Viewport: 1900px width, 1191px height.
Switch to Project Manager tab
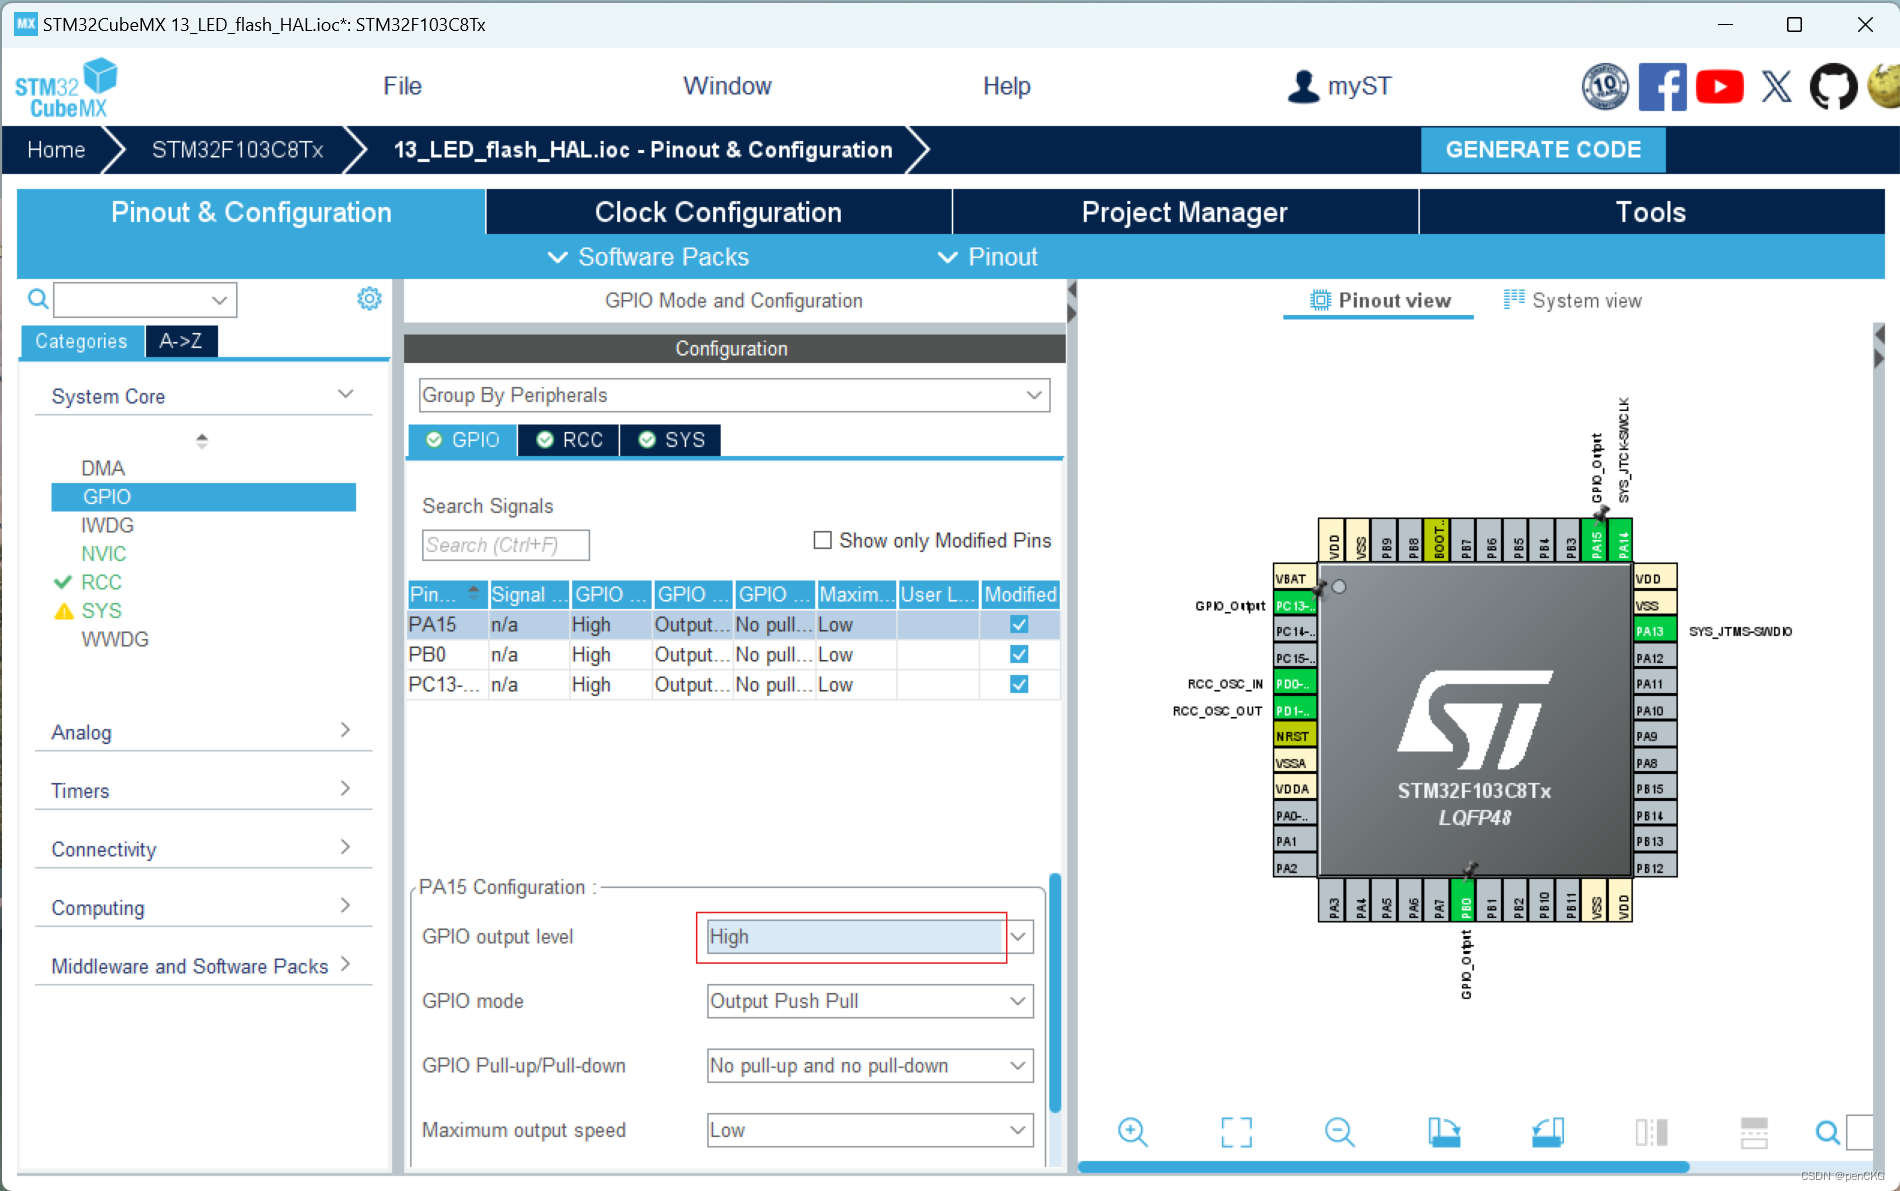tap(1185, 212)
